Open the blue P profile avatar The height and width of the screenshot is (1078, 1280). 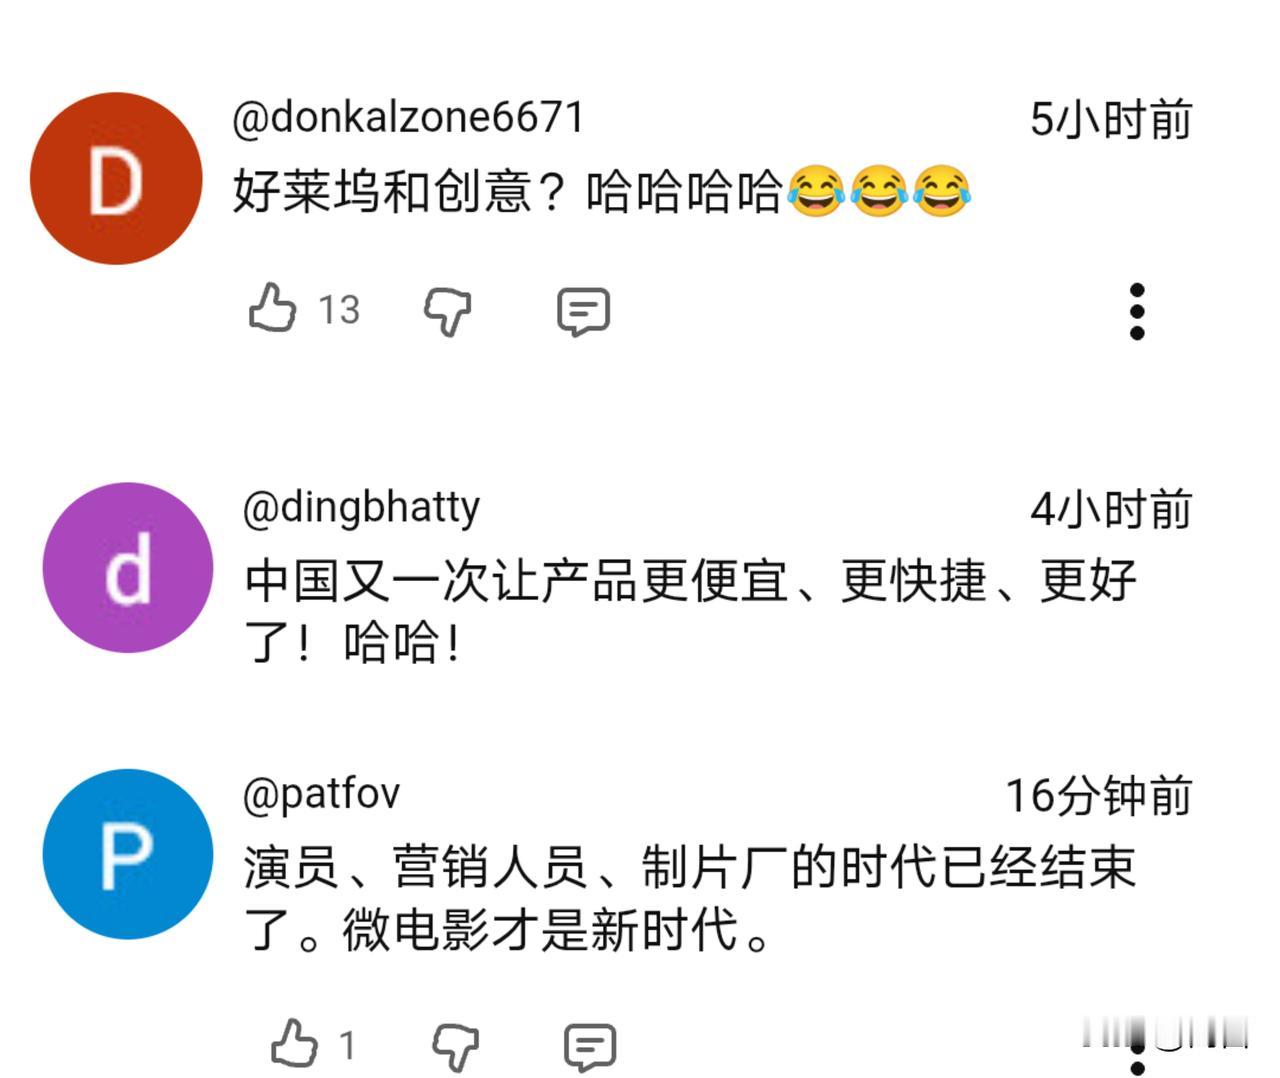[128, 854]
